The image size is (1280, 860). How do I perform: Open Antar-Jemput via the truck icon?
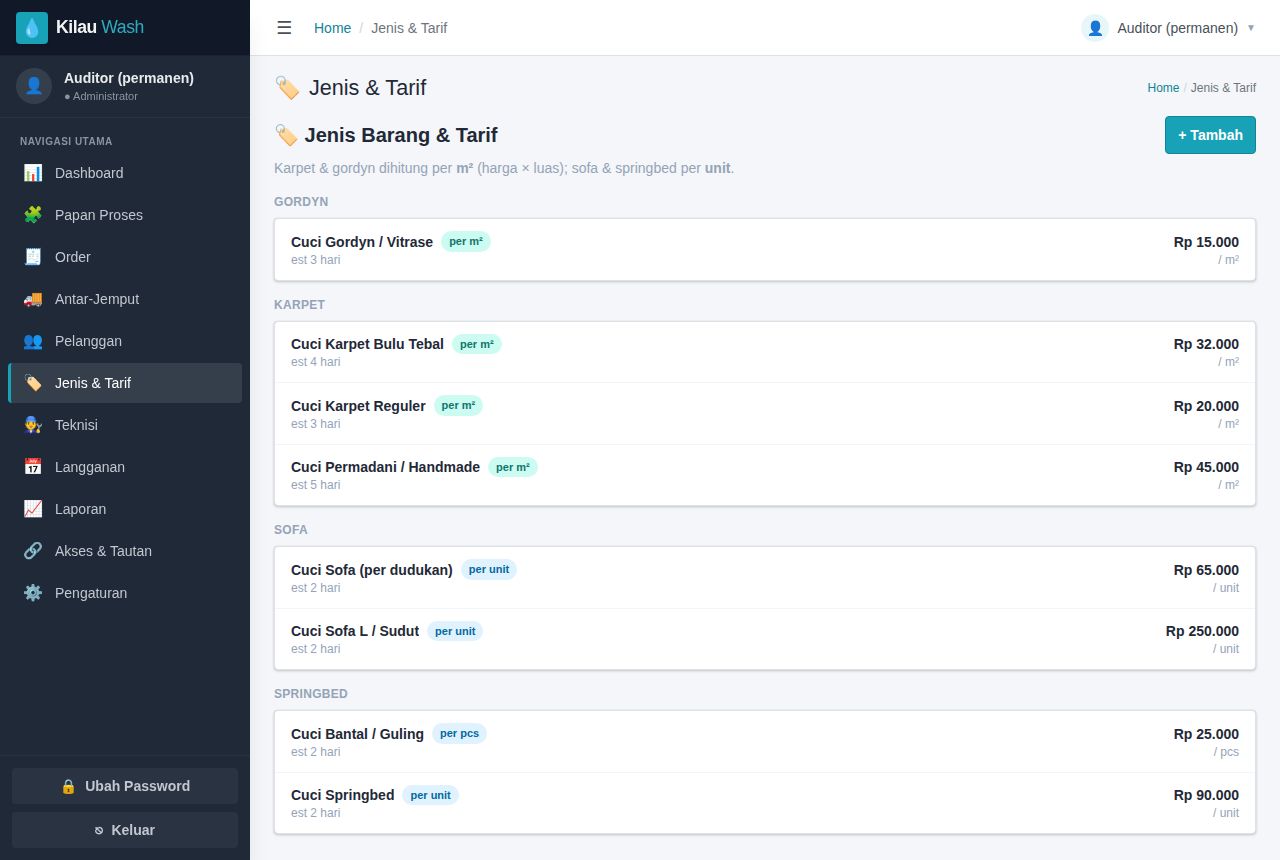[33, 299]
